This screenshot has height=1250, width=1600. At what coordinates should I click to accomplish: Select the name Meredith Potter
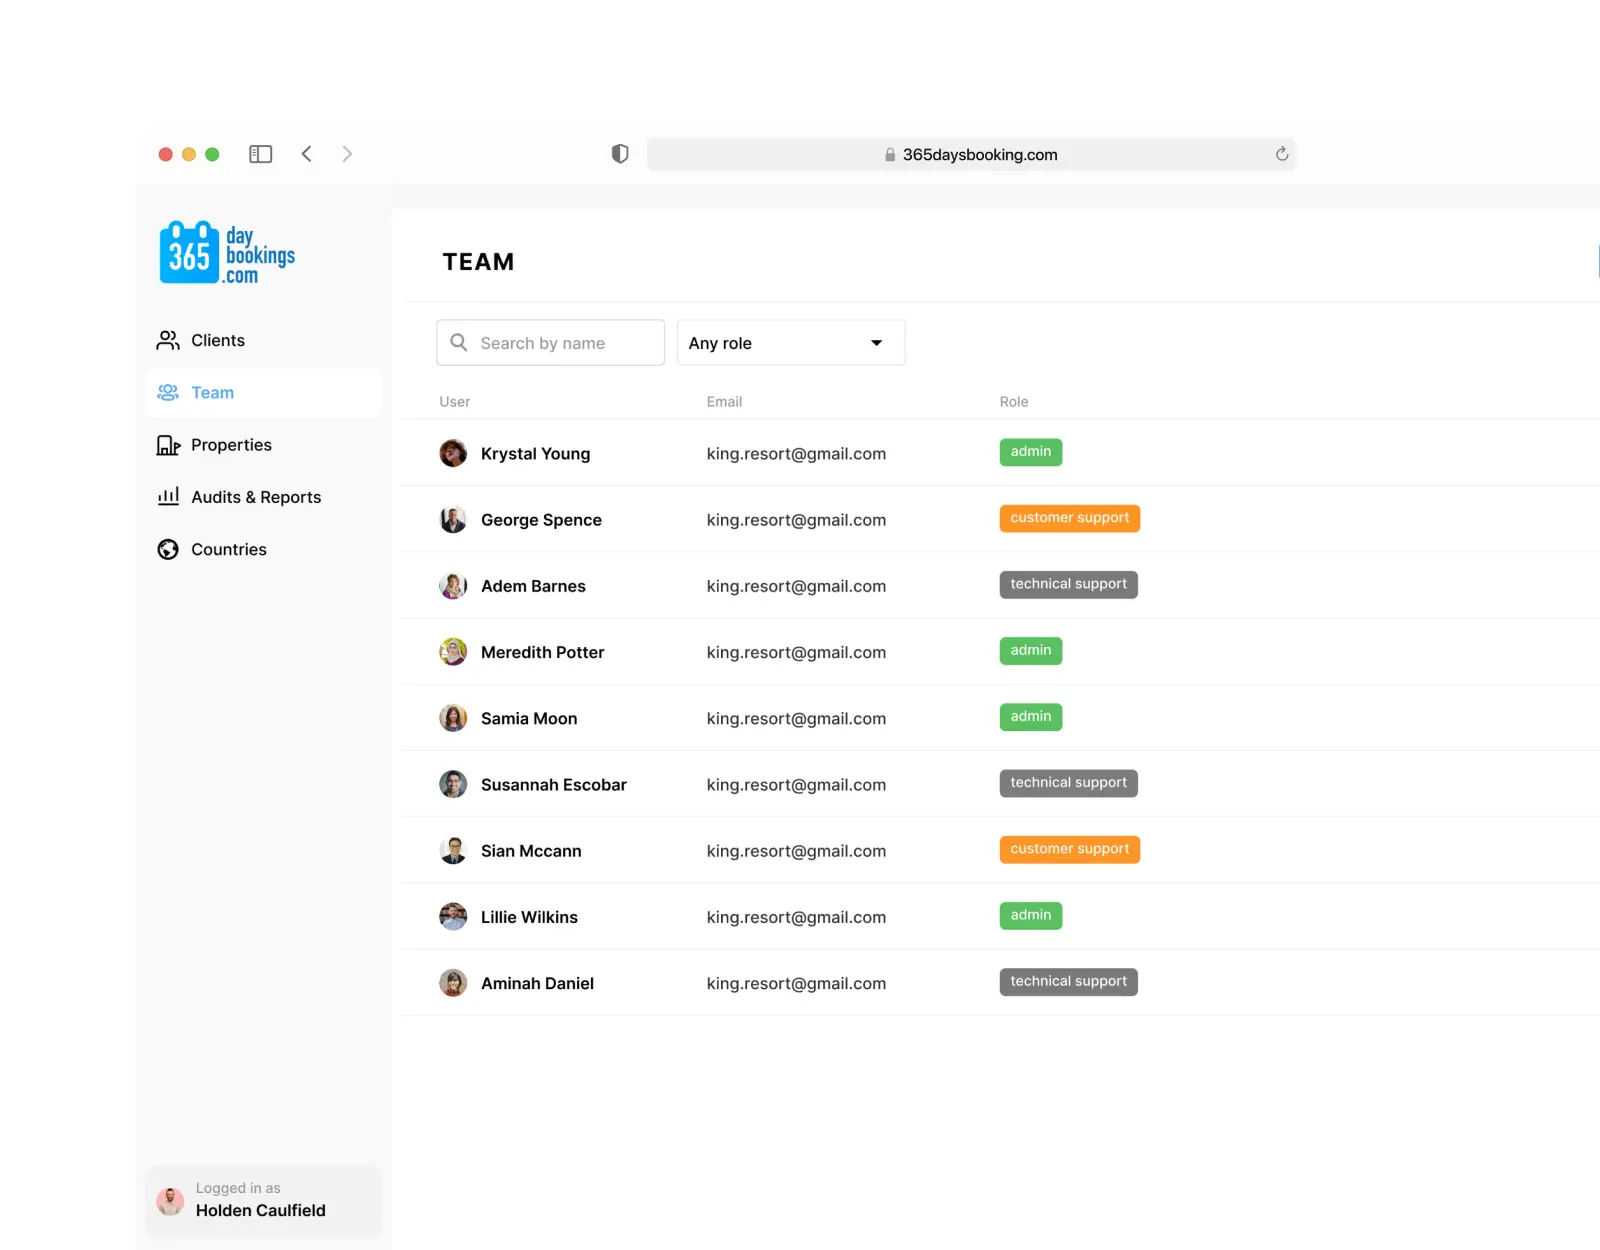(x=543, y=652)
